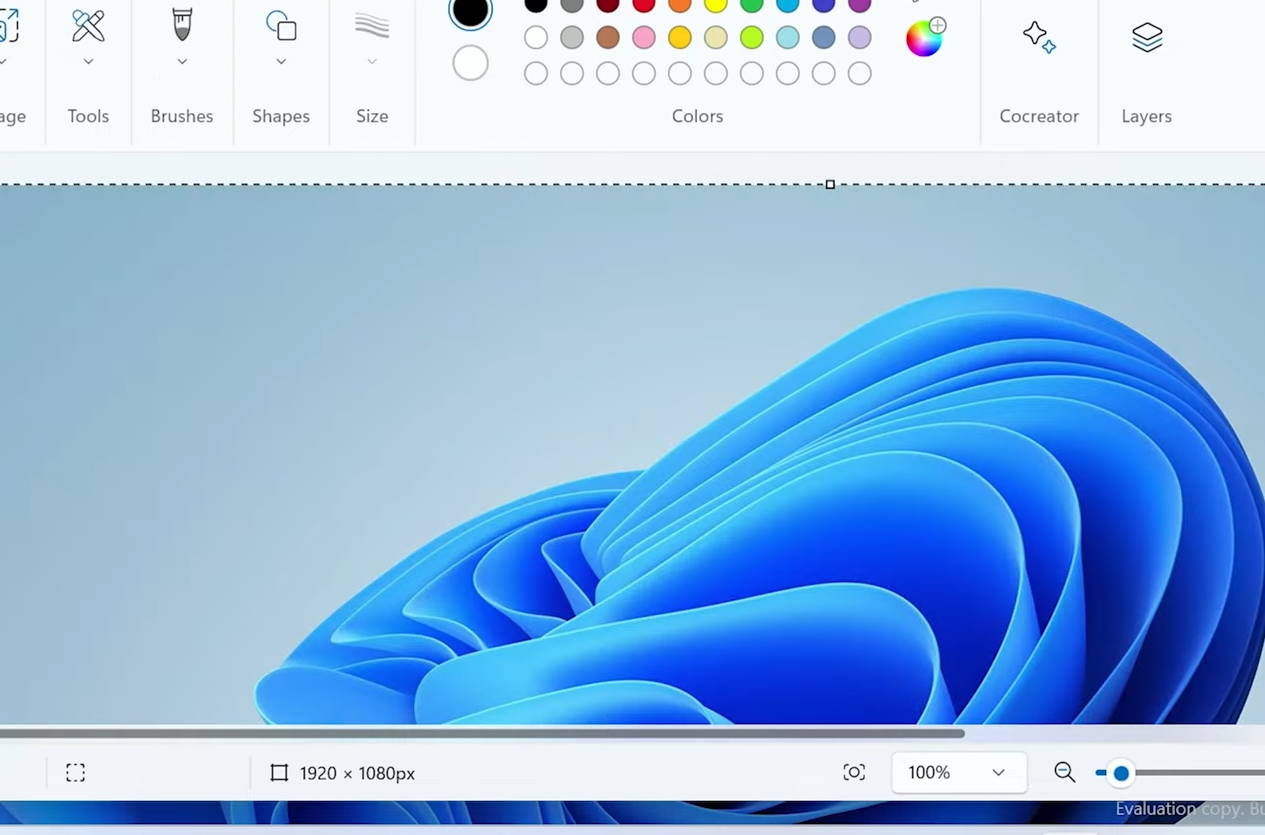Select Color 1 swatch (black)

[x=470, y=13]
